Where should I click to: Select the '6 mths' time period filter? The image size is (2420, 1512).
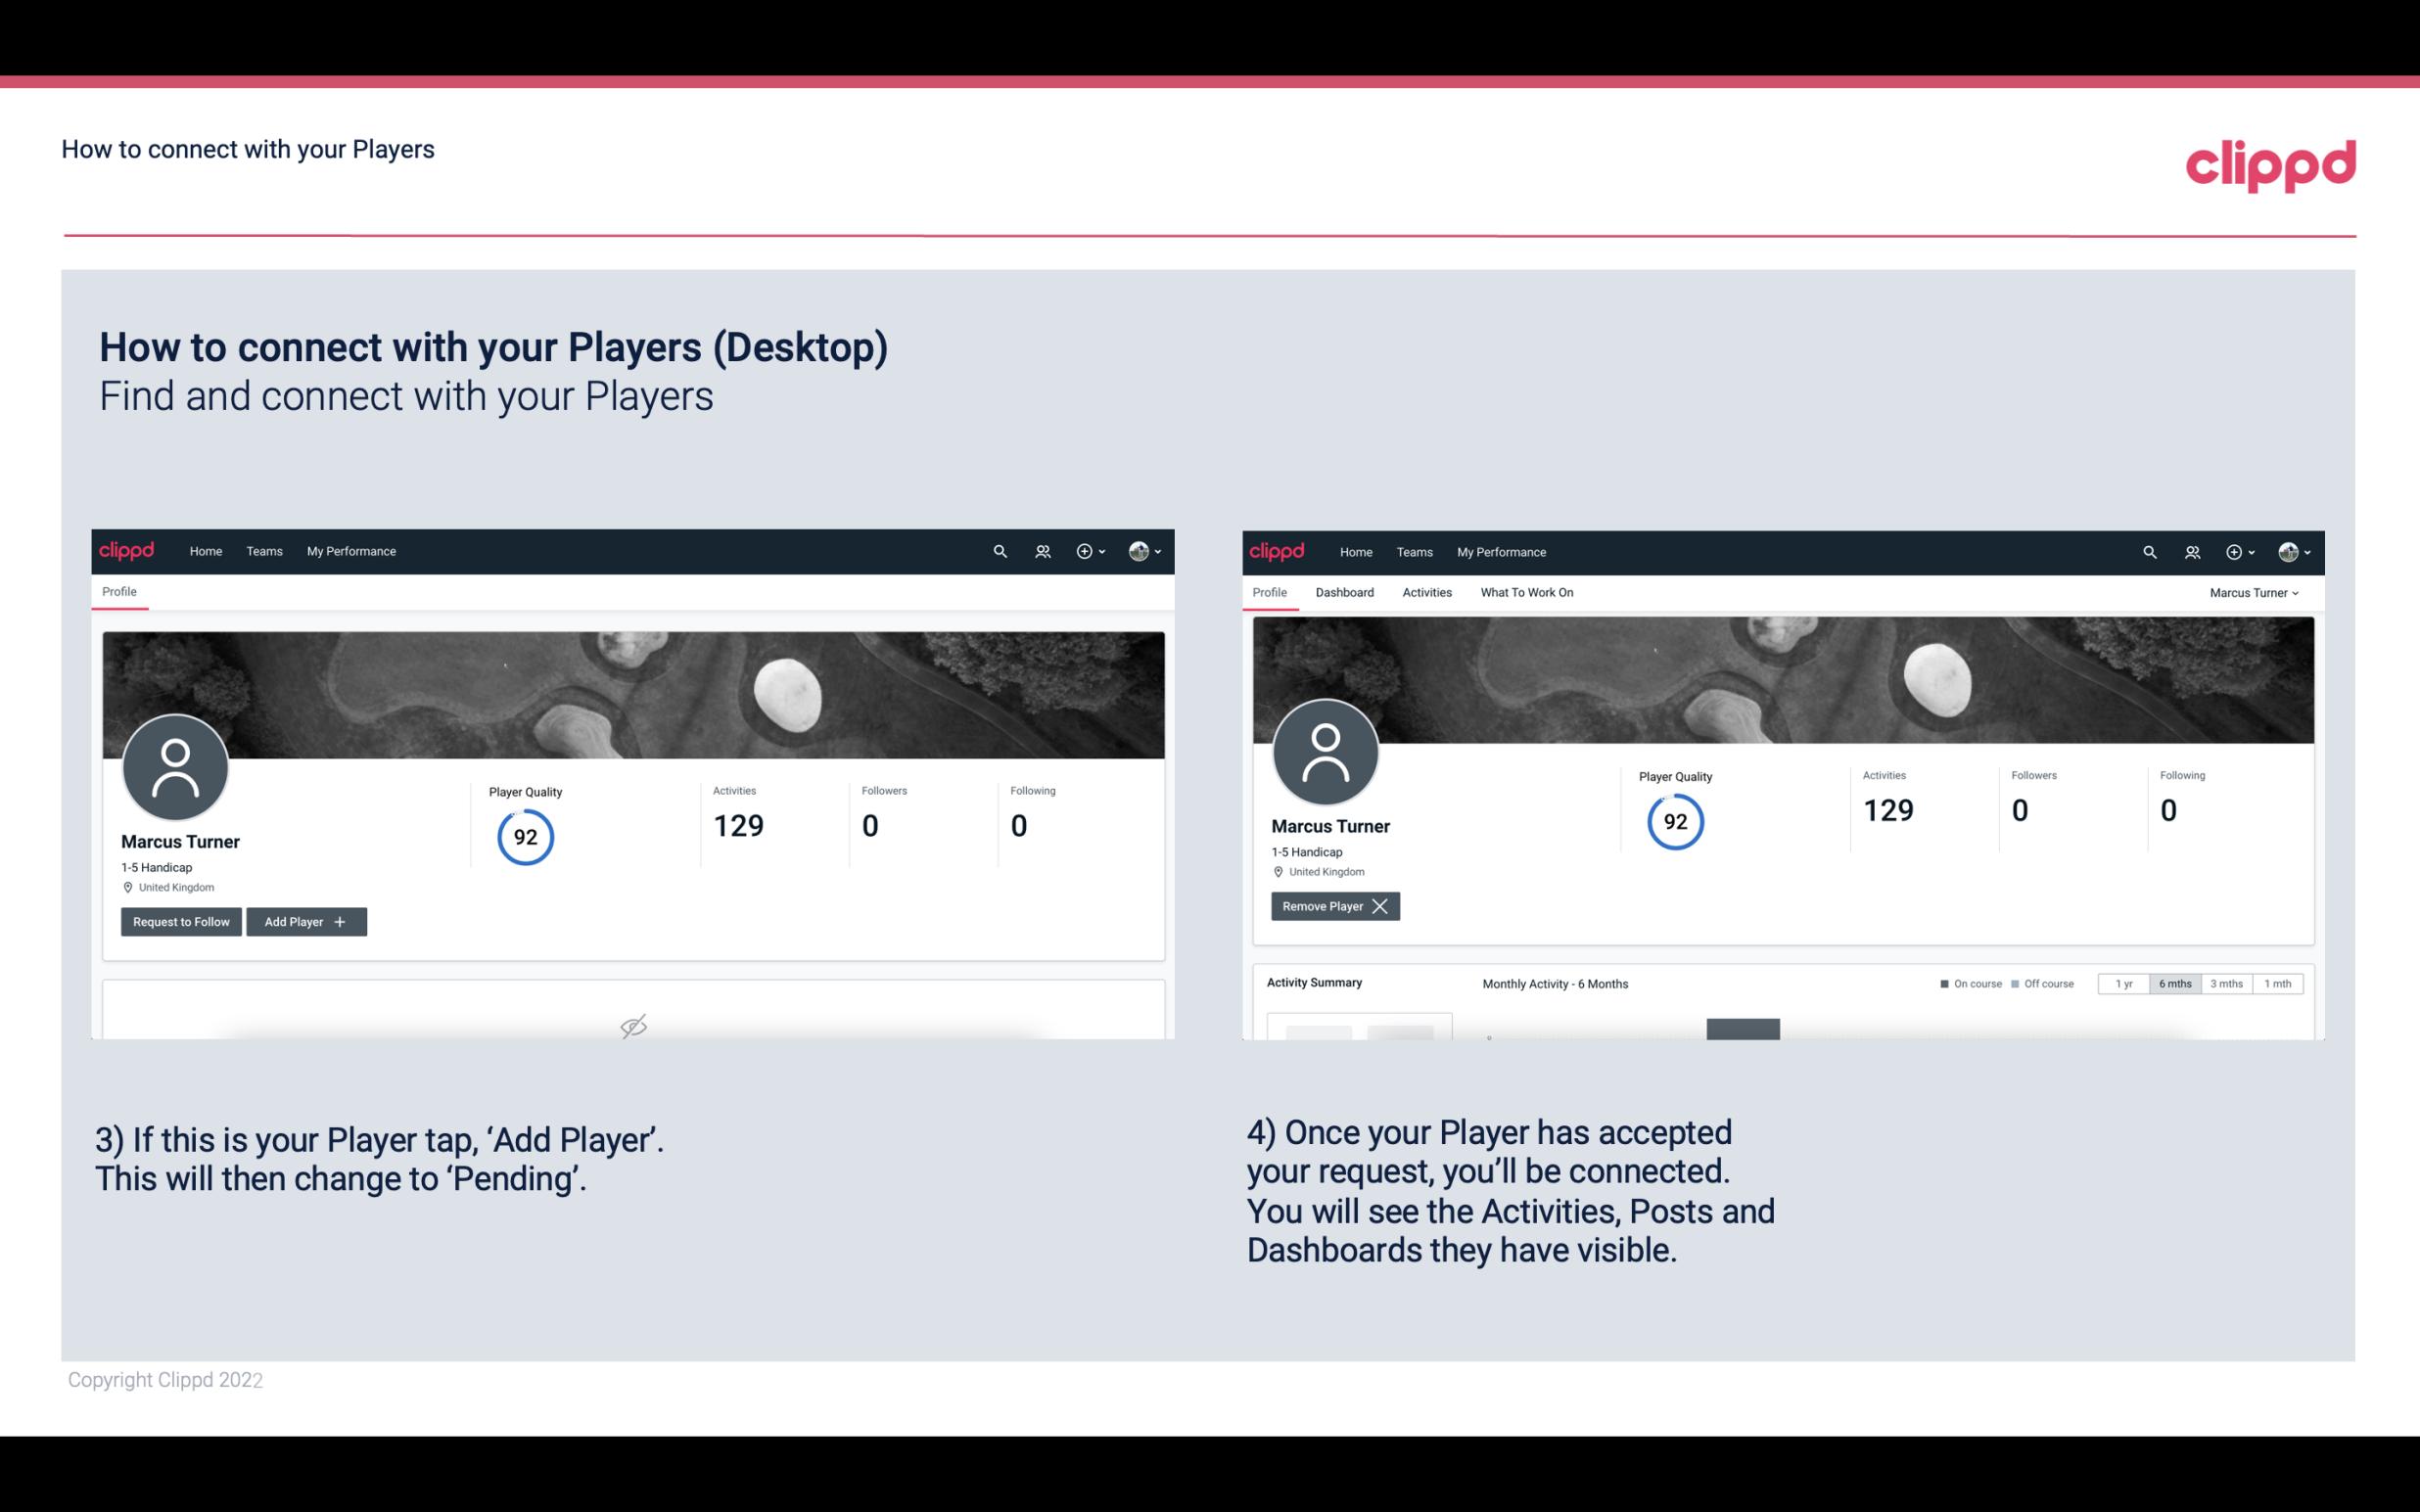[x=2174, y=985]
